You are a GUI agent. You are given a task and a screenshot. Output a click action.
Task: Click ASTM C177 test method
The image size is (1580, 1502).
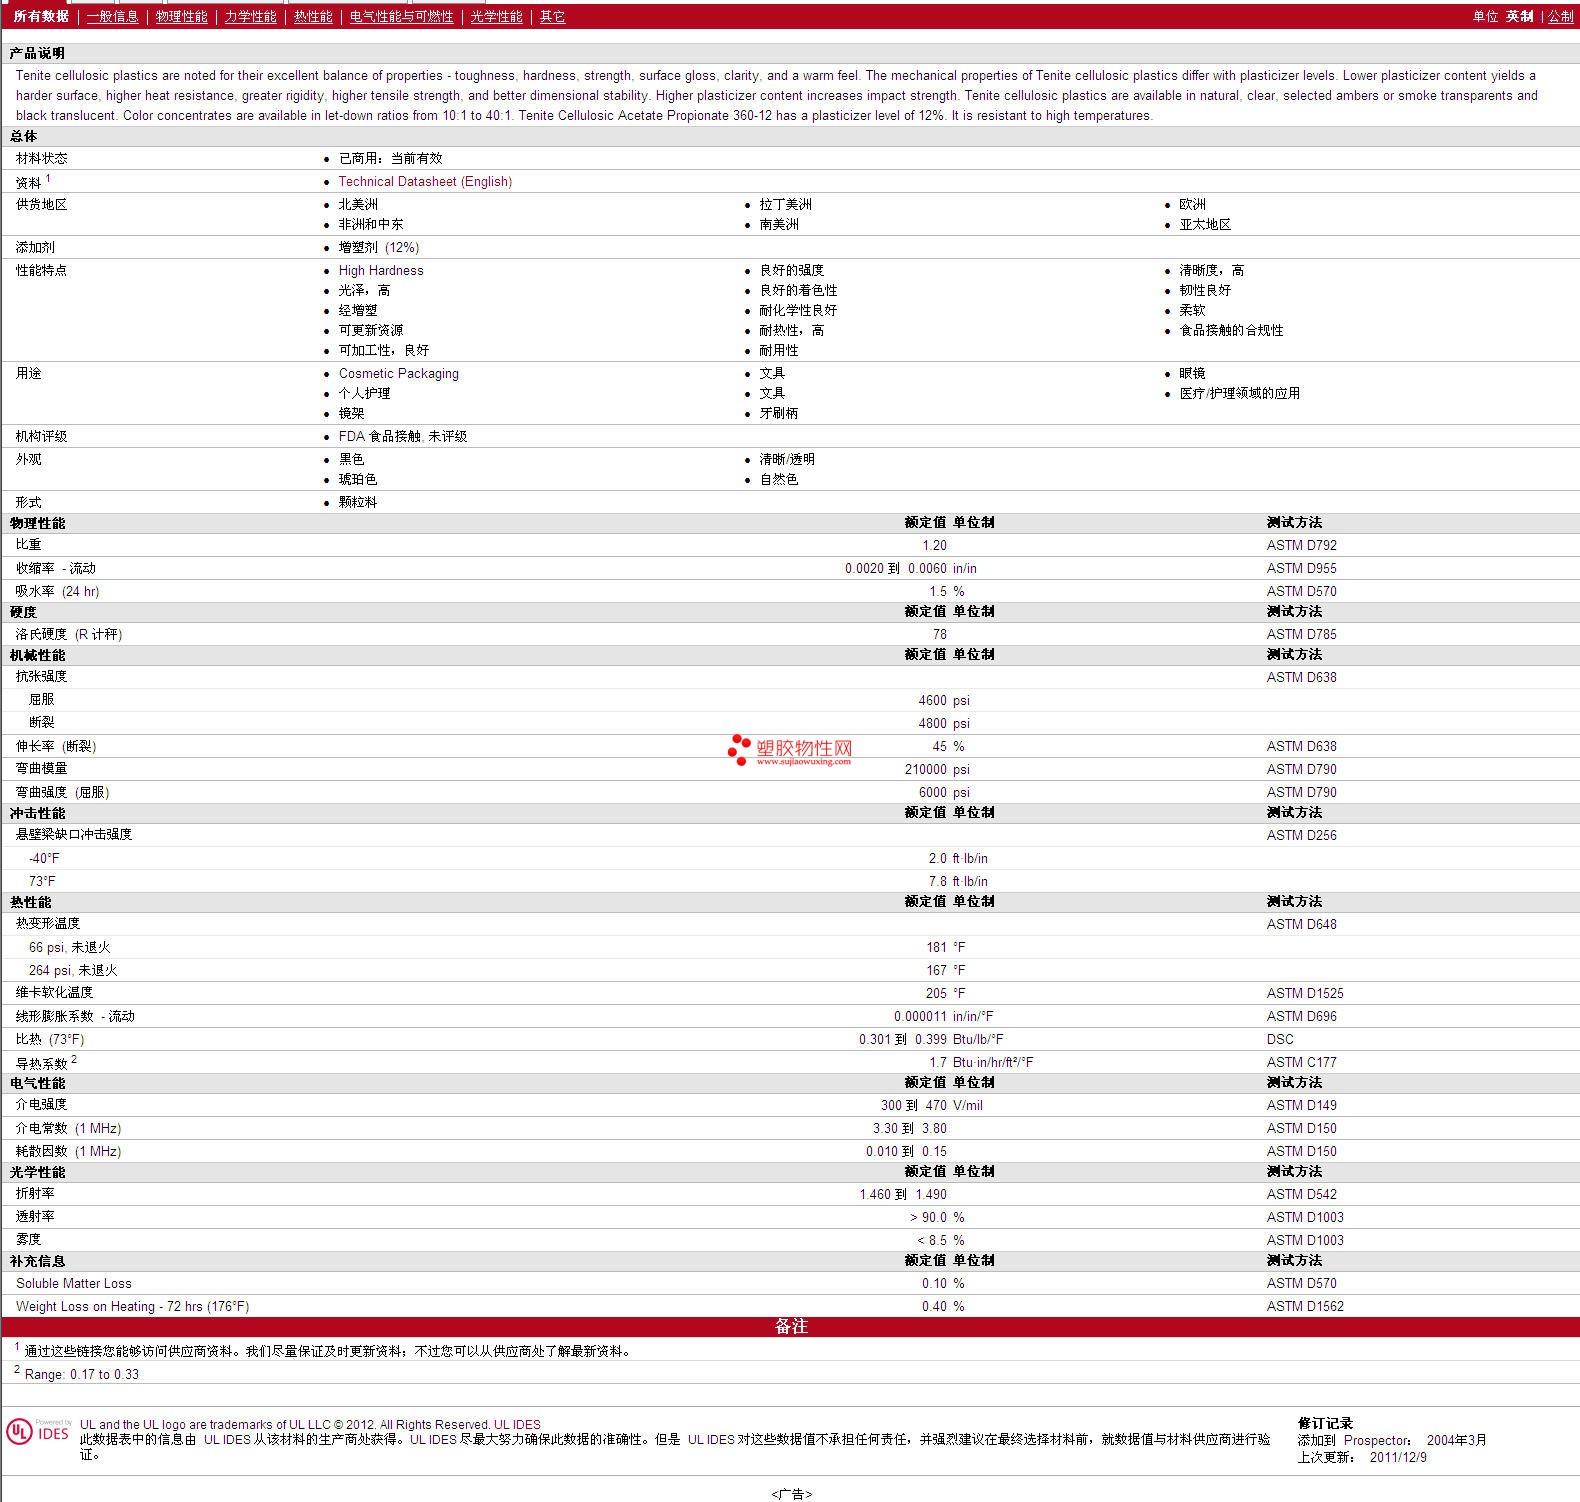pos(1301,1062)
